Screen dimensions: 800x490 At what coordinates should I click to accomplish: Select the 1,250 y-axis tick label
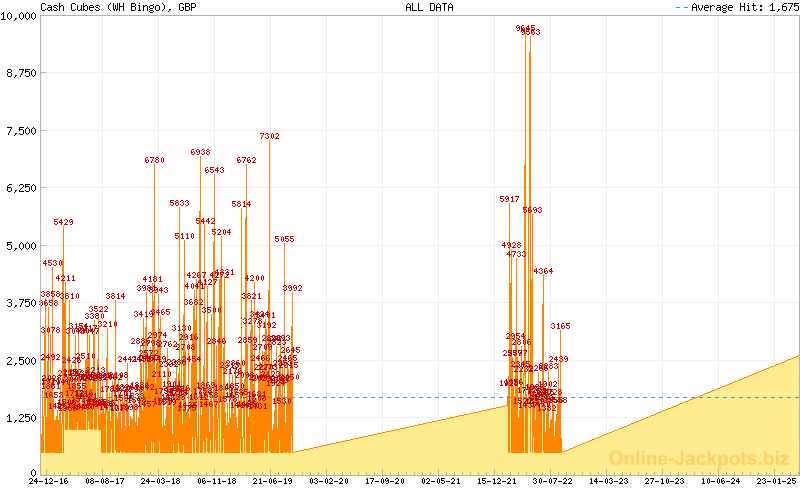[x=22, y=417]
